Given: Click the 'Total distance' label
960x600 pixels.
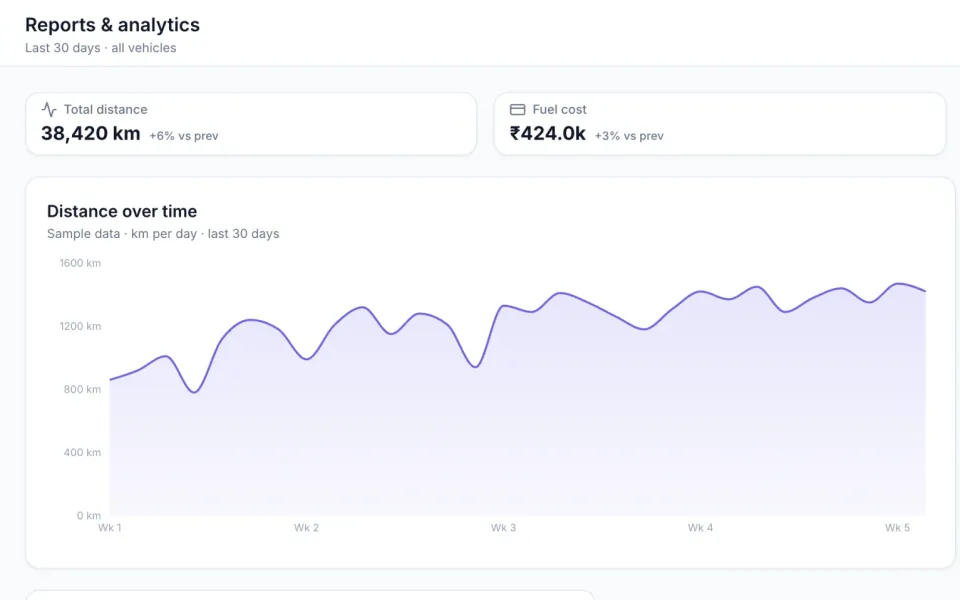Looking at the screenshot, I should point(105,110).
